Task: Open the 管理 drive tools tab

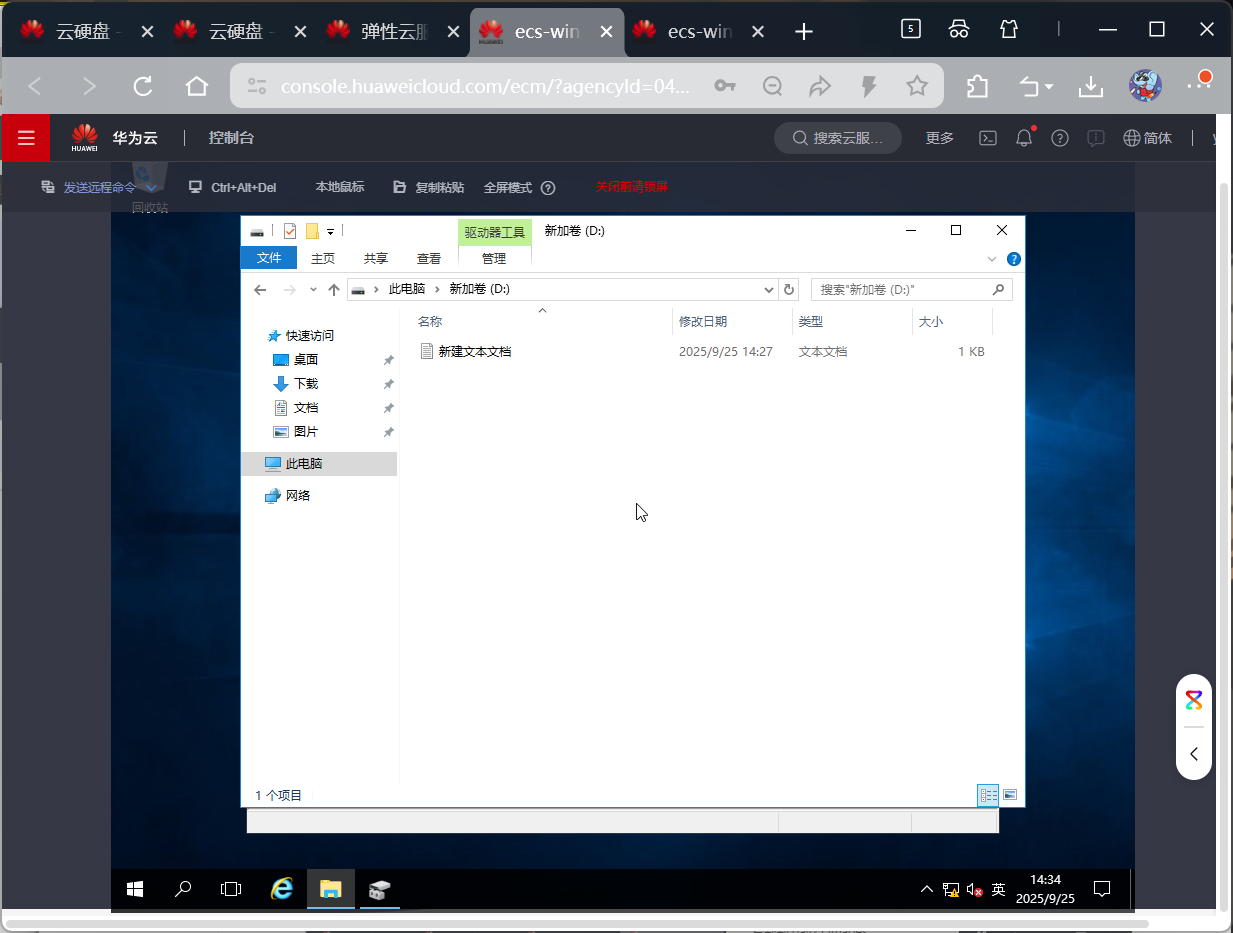Action: [x=494, y=258]
